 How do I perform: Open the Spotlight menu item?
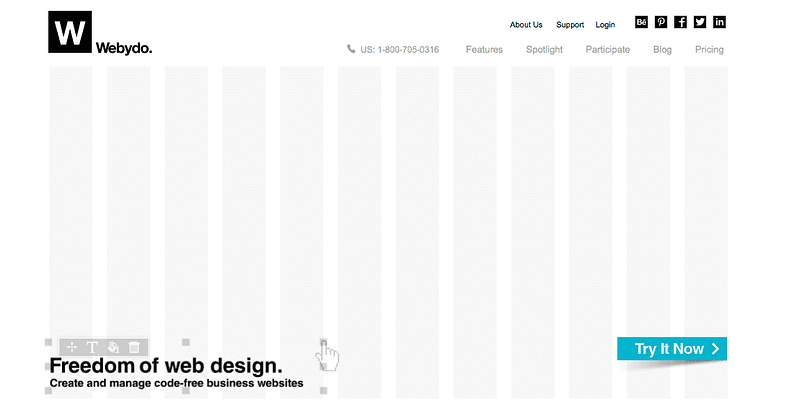544,50
